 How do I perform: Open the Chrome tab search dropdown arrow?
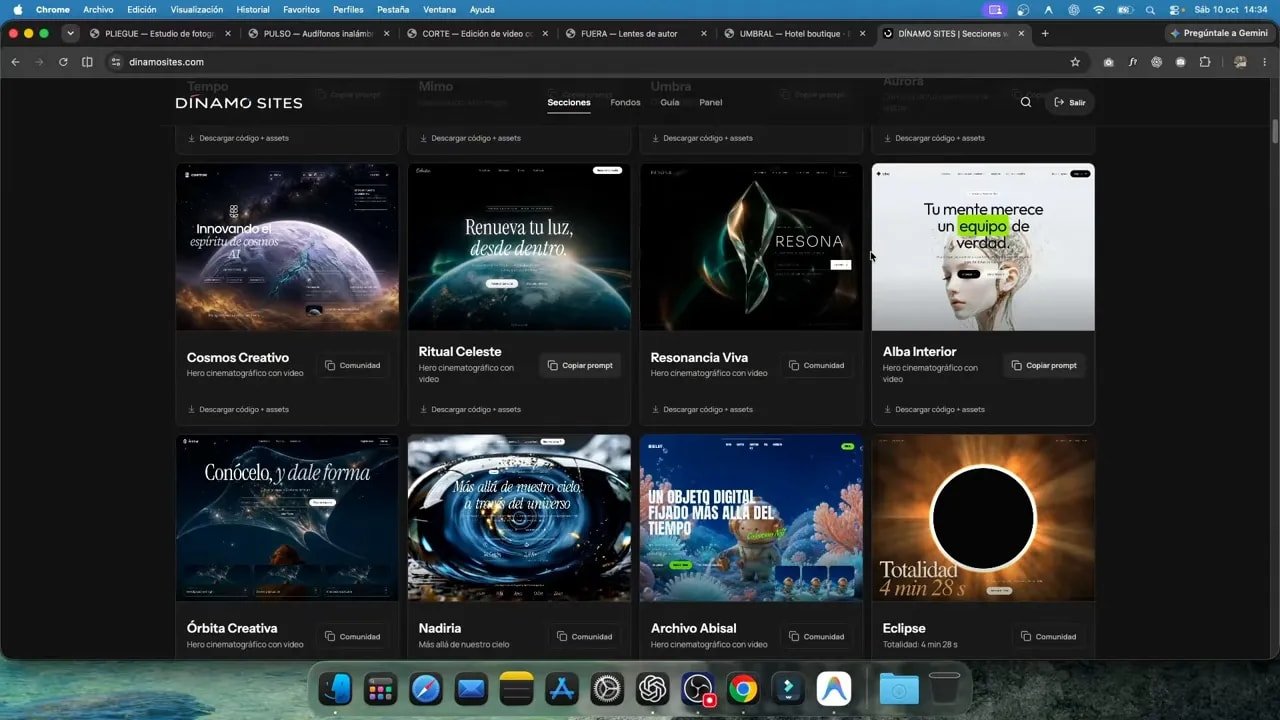[x=70, y=33]
